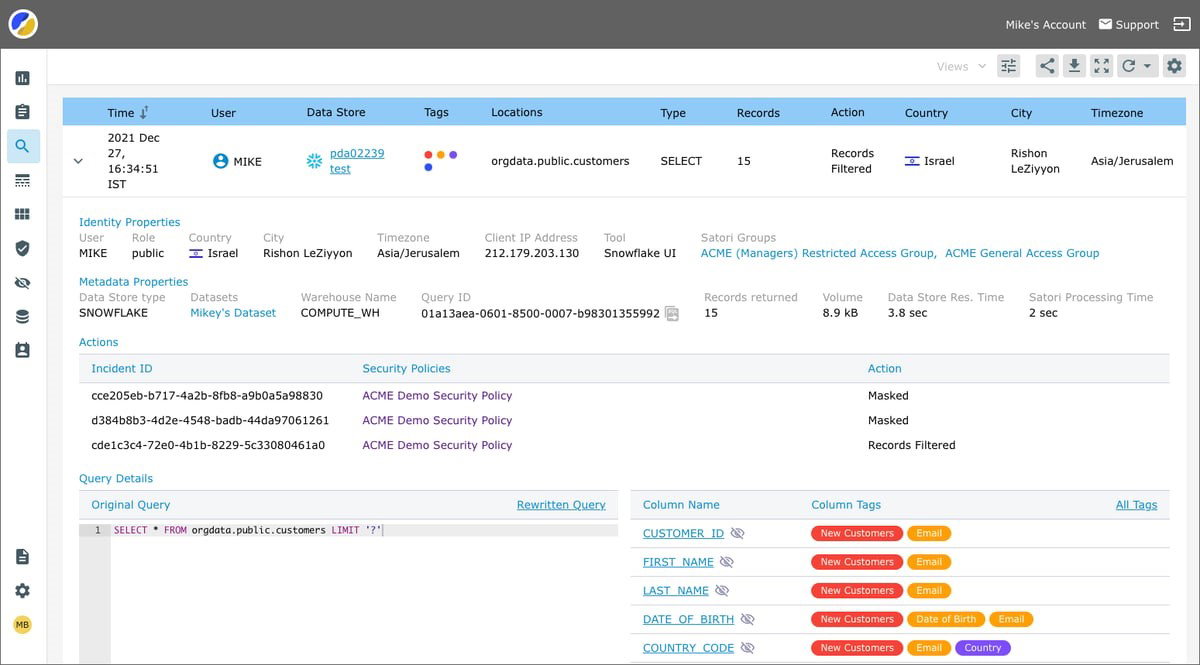Open Support link in header
The width and height of the screenshot is (1200, 665).
tap(1128, 24)
